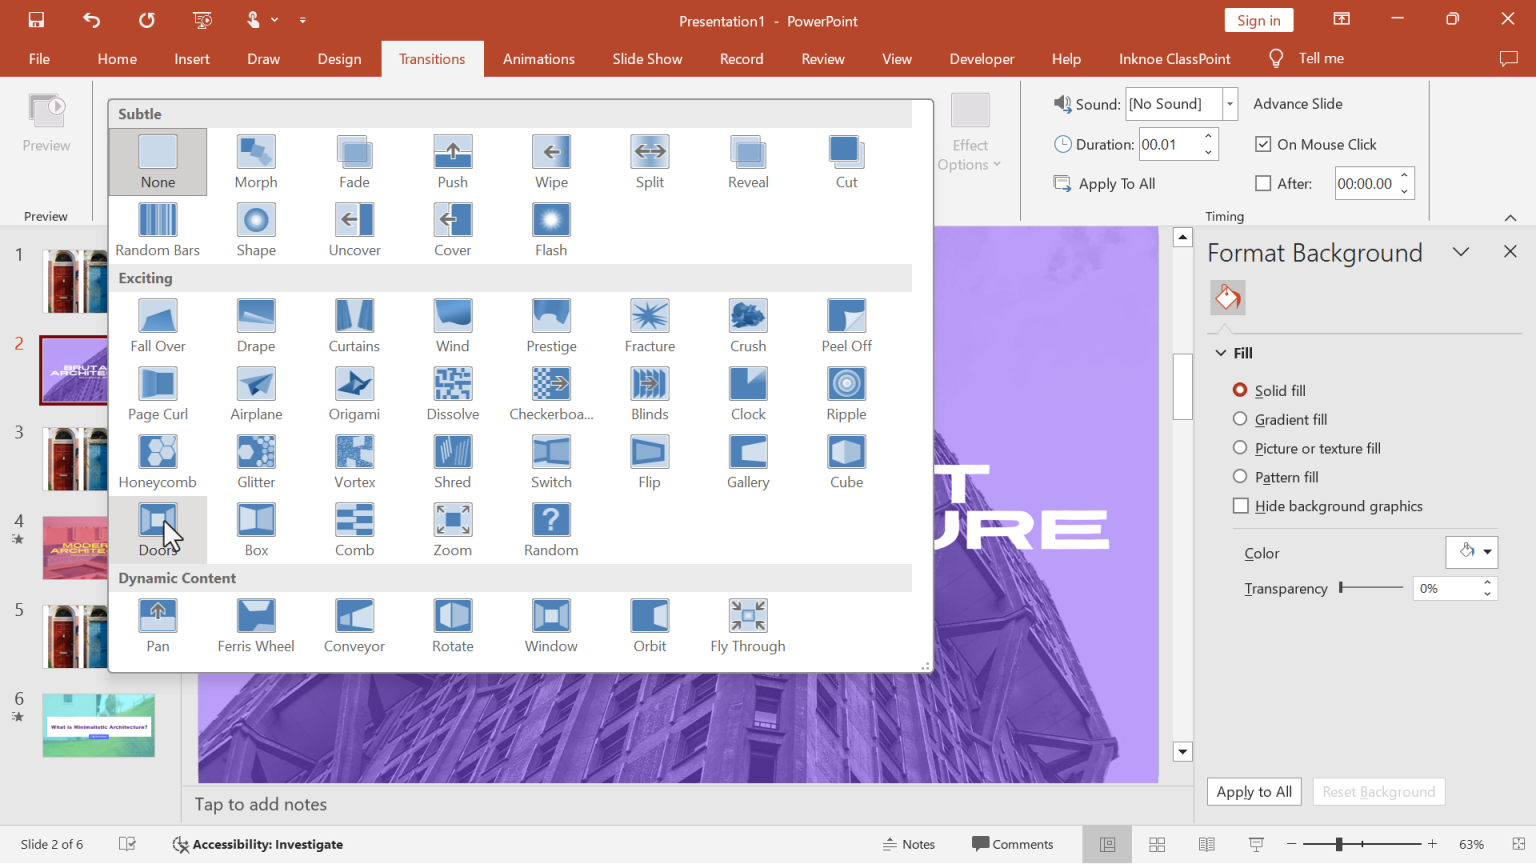This screenshot has height=864, width=1536.
Task: Pick the Random transition effect
Action: (x=551, y=528)
